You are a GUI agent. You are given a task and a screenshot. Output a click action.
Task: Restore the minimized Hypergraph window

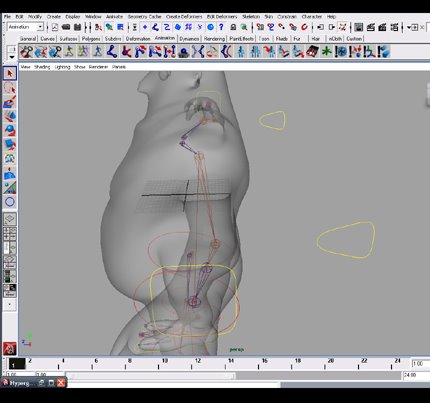pos(42,383)
